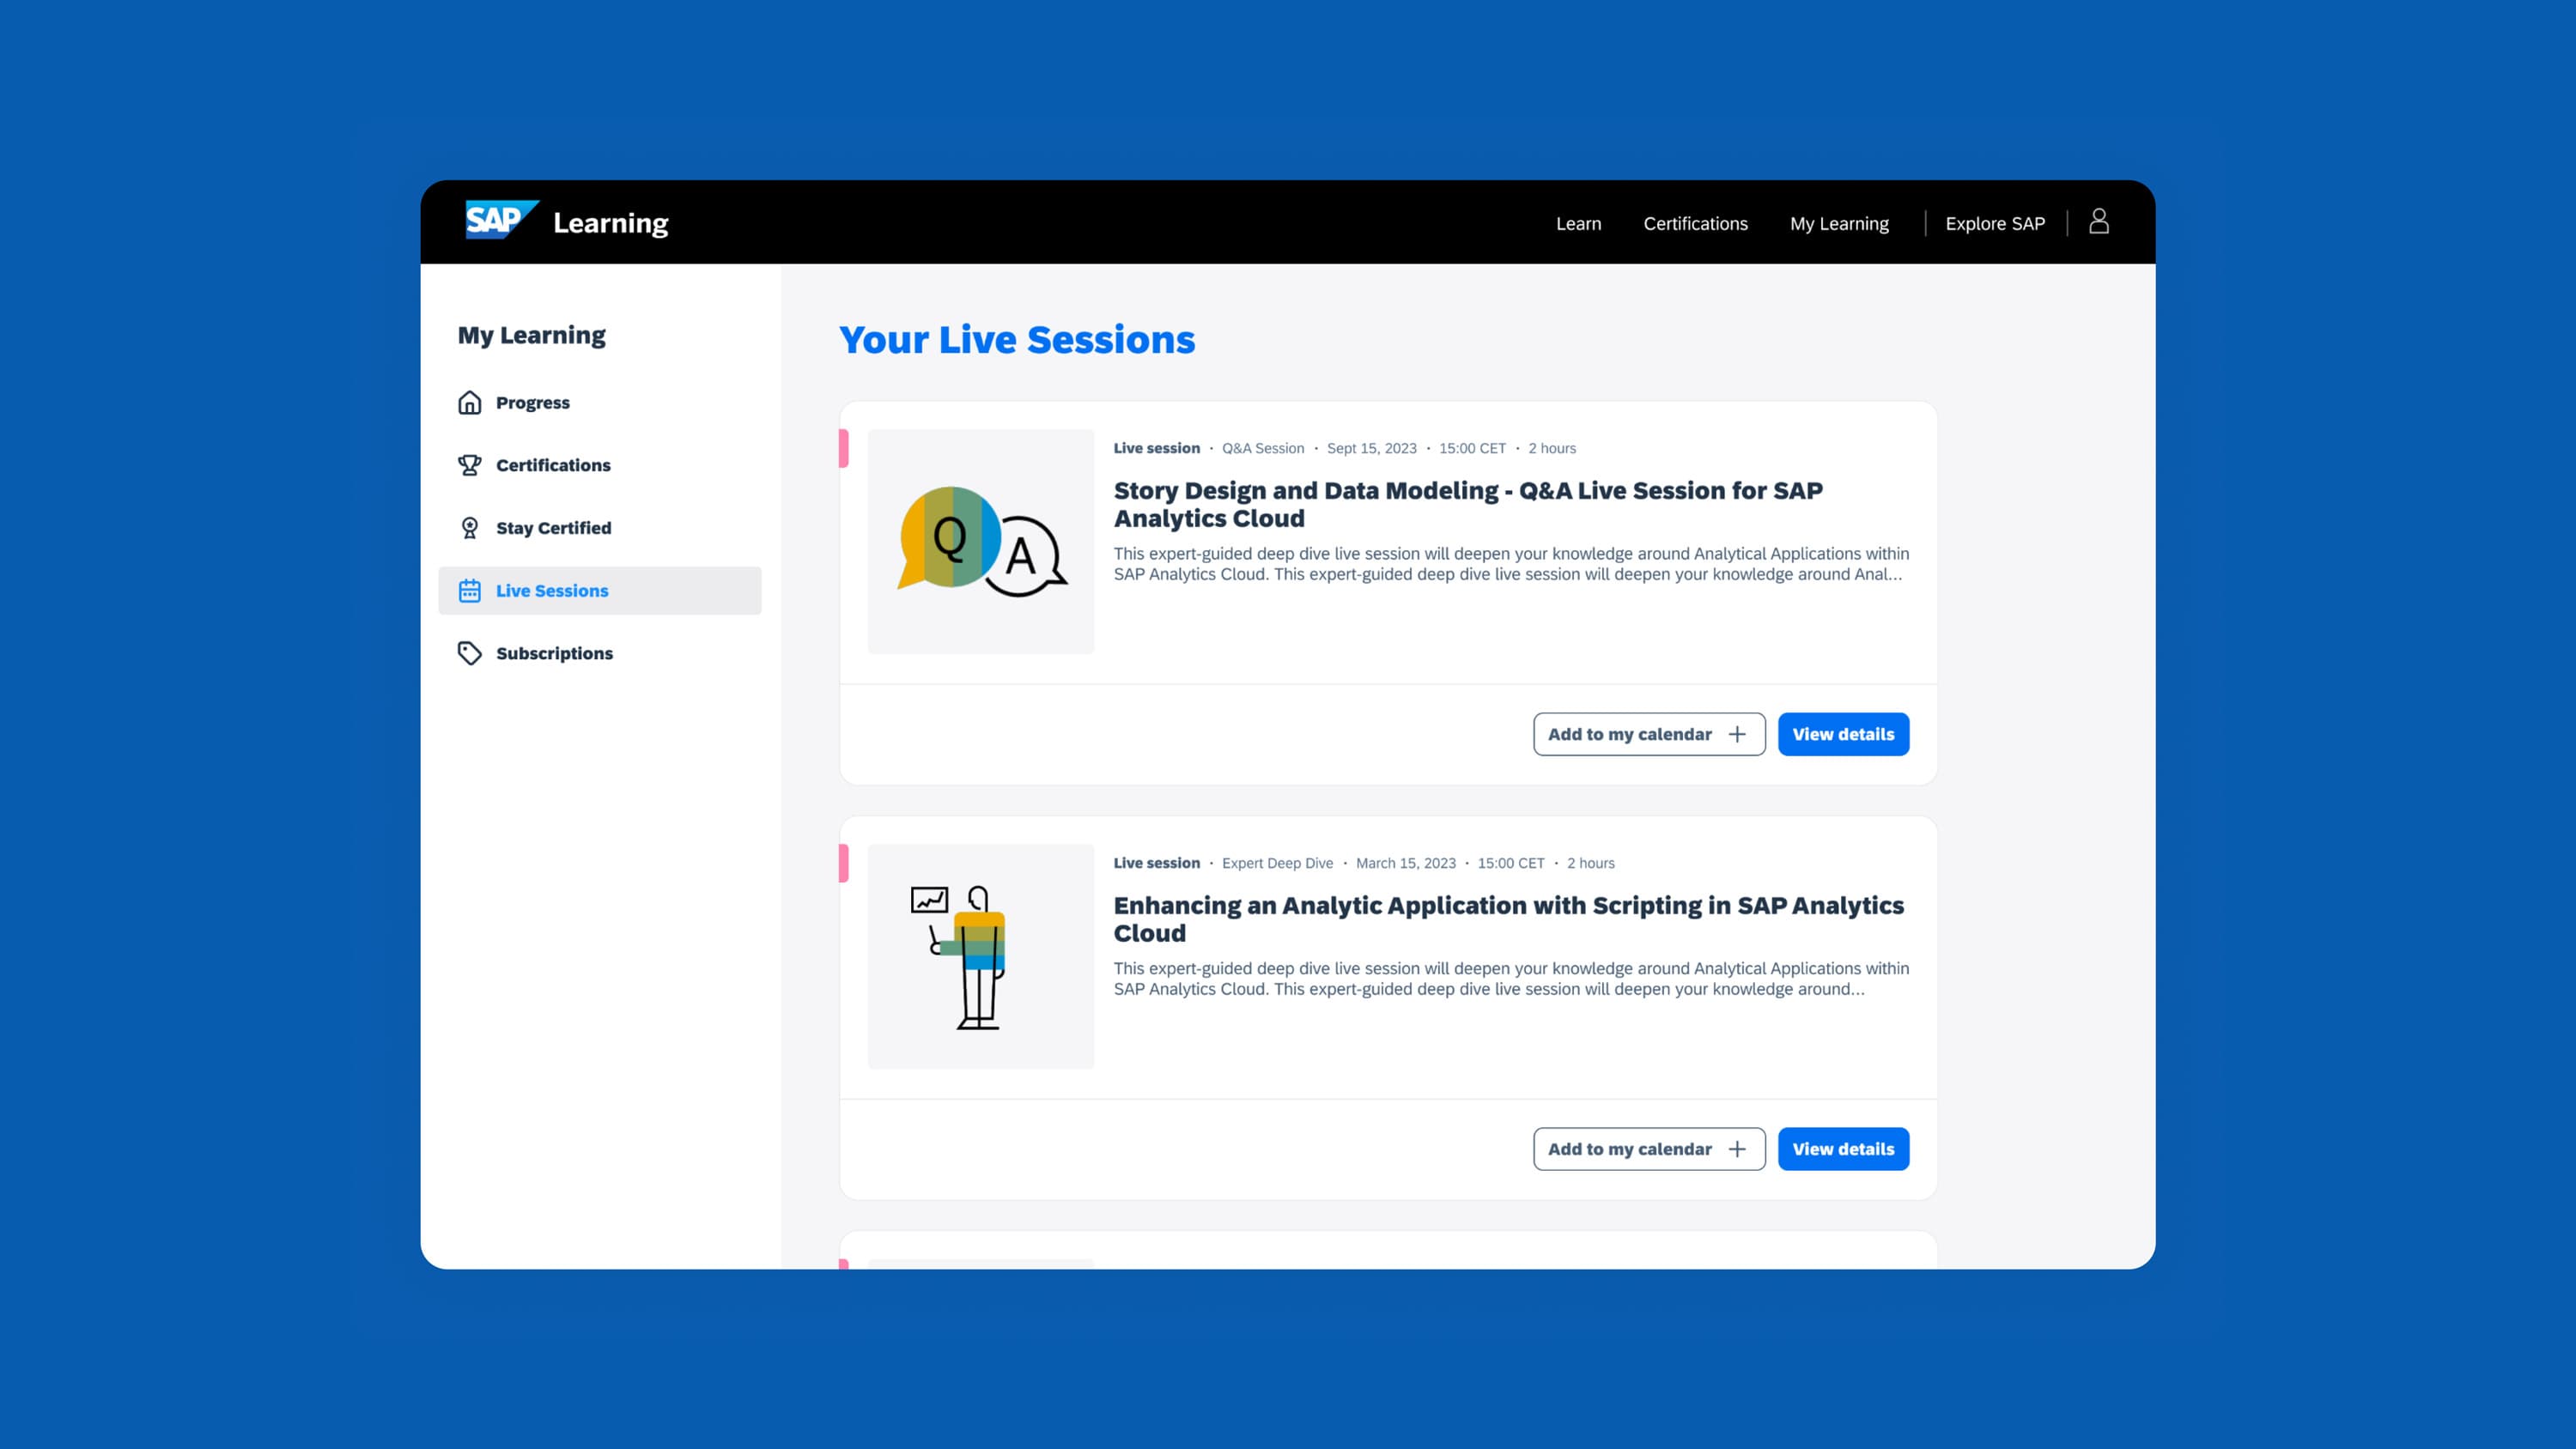Click View details for Q&A Live Session

[x=1844, y=734]
